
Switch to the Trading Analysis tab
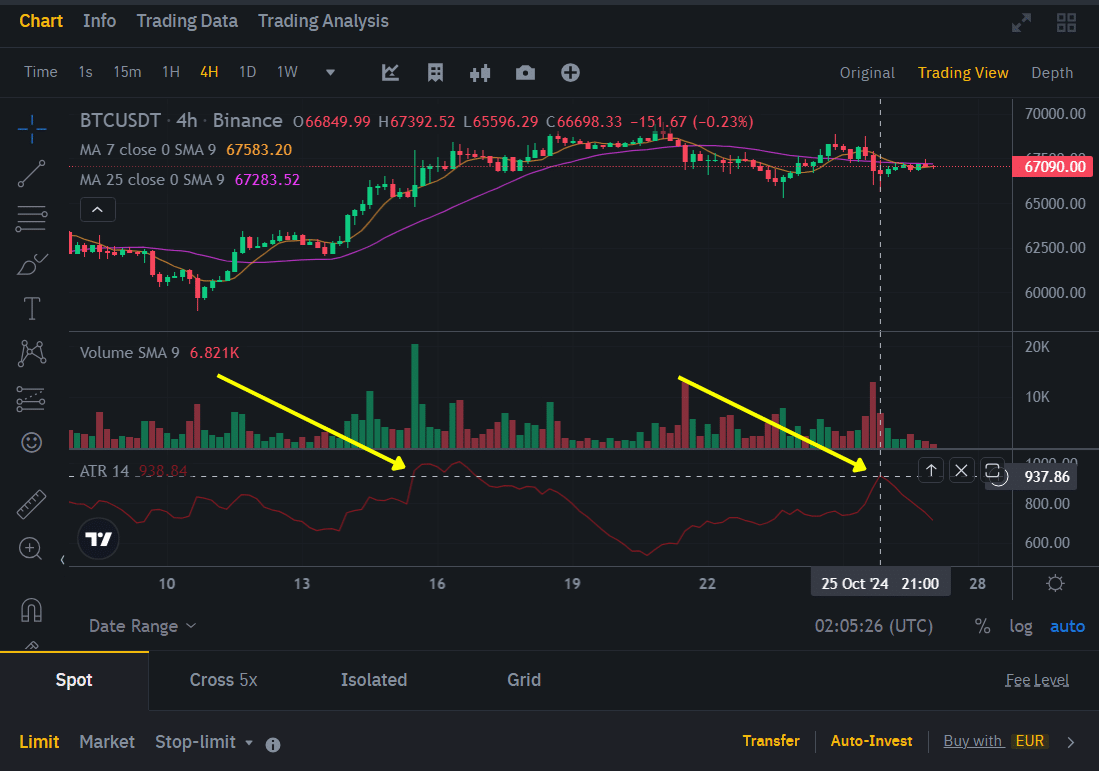322,20
